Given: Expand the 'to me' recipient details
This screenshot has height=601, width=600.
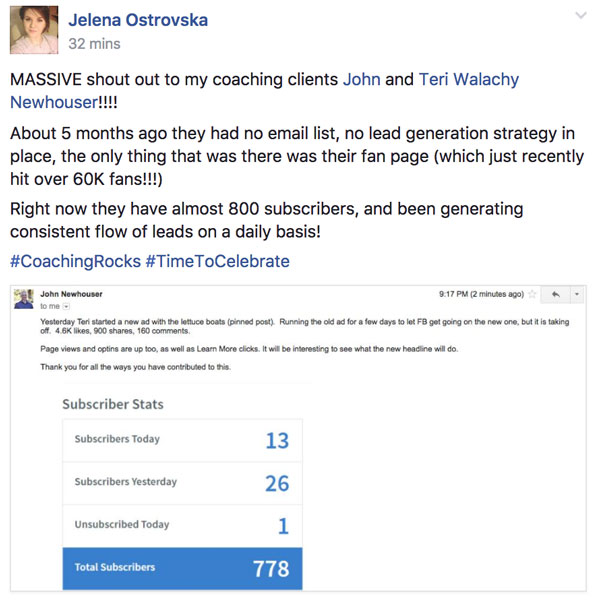Looking at the screenshot, I should tap(66, 306).
